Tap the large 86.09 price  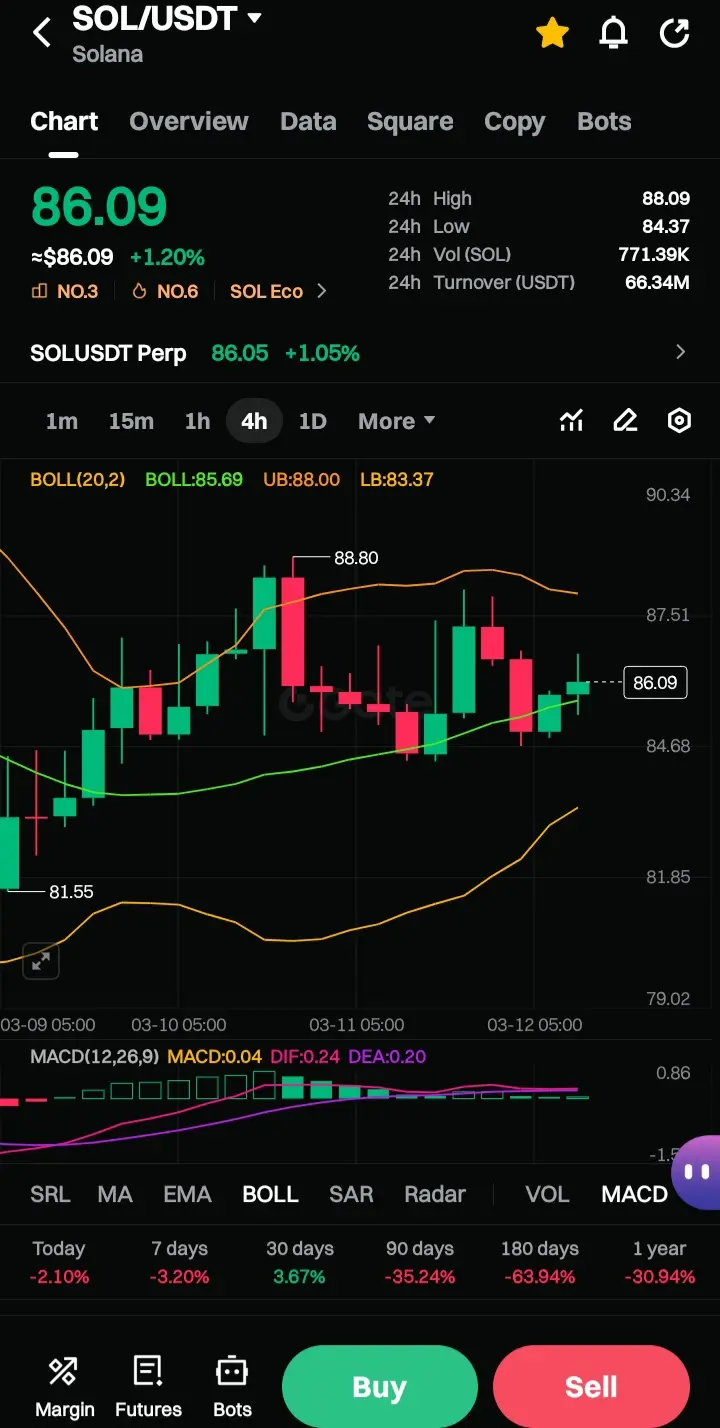point(99,207)
